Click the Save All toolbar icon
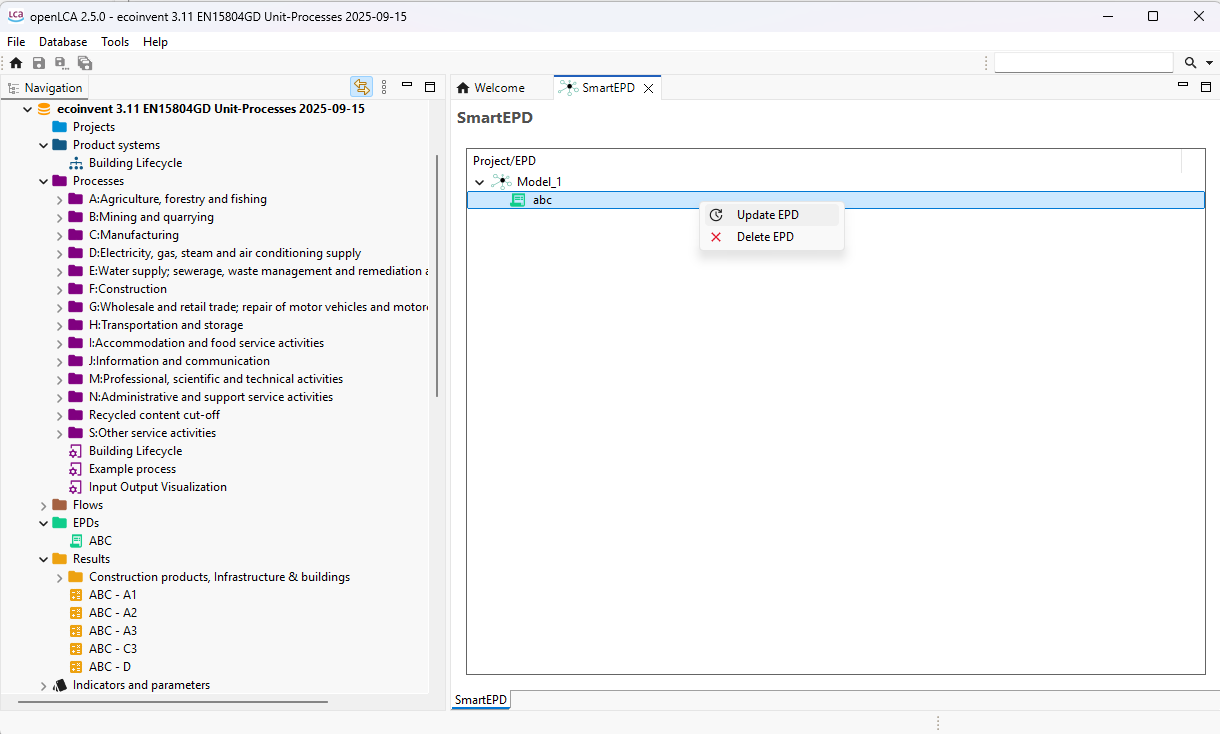 (x=85, y=63)
